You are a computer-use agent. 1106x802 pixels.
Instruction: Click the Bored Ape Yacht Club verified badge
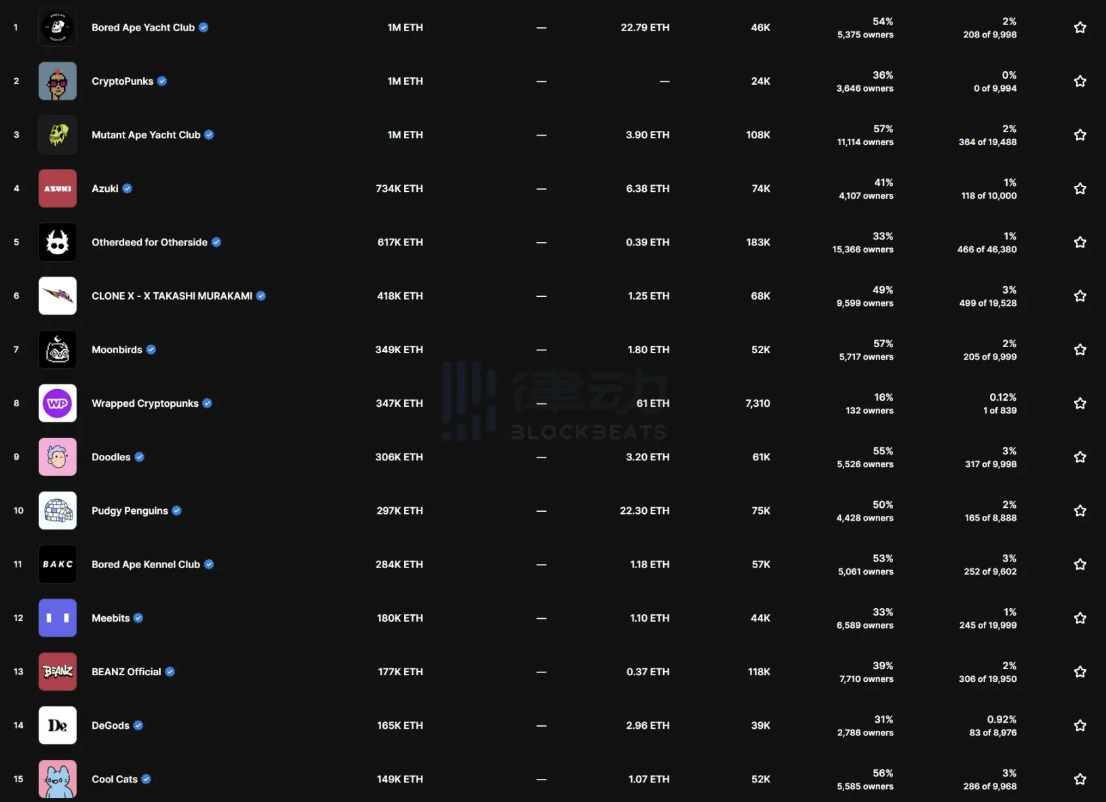point(203,28)
